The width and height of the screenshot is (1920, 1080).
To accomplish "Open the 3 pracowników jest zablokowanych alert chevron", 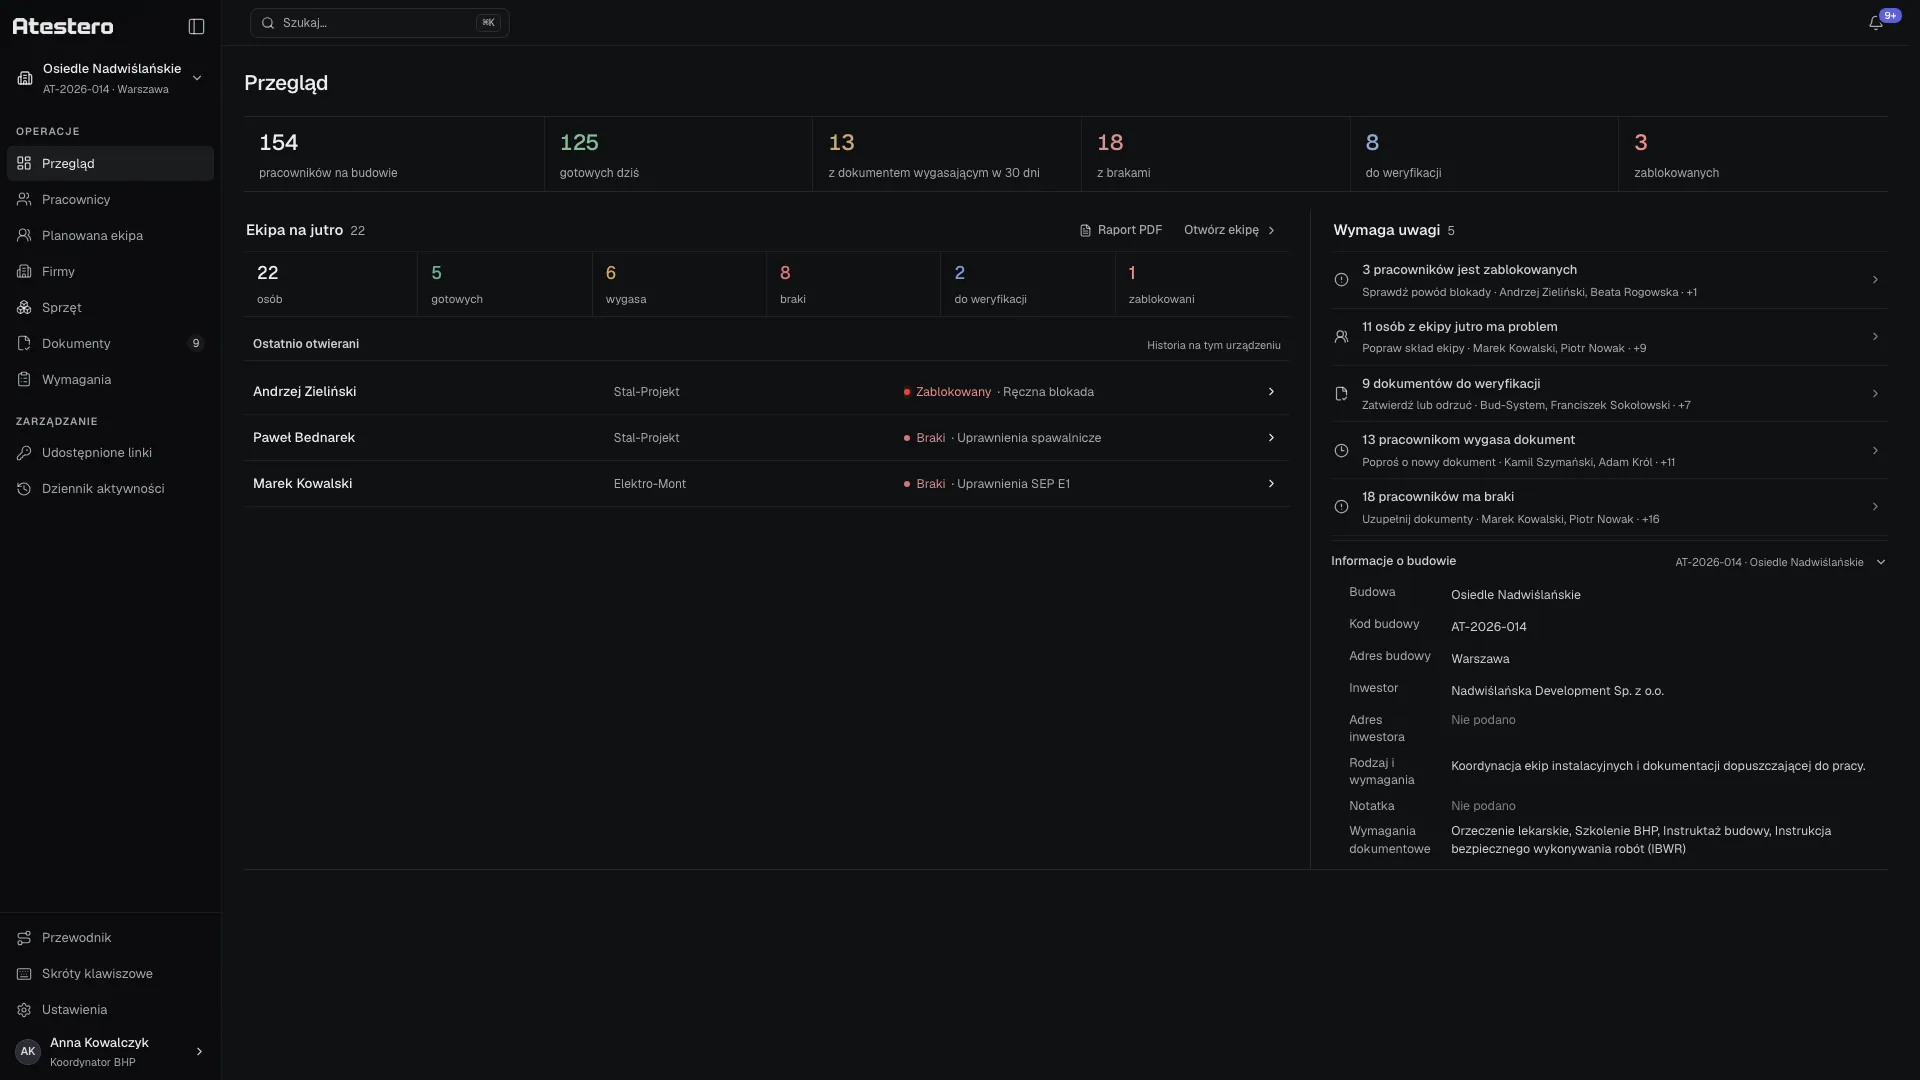I will [x=1875, y=280].
